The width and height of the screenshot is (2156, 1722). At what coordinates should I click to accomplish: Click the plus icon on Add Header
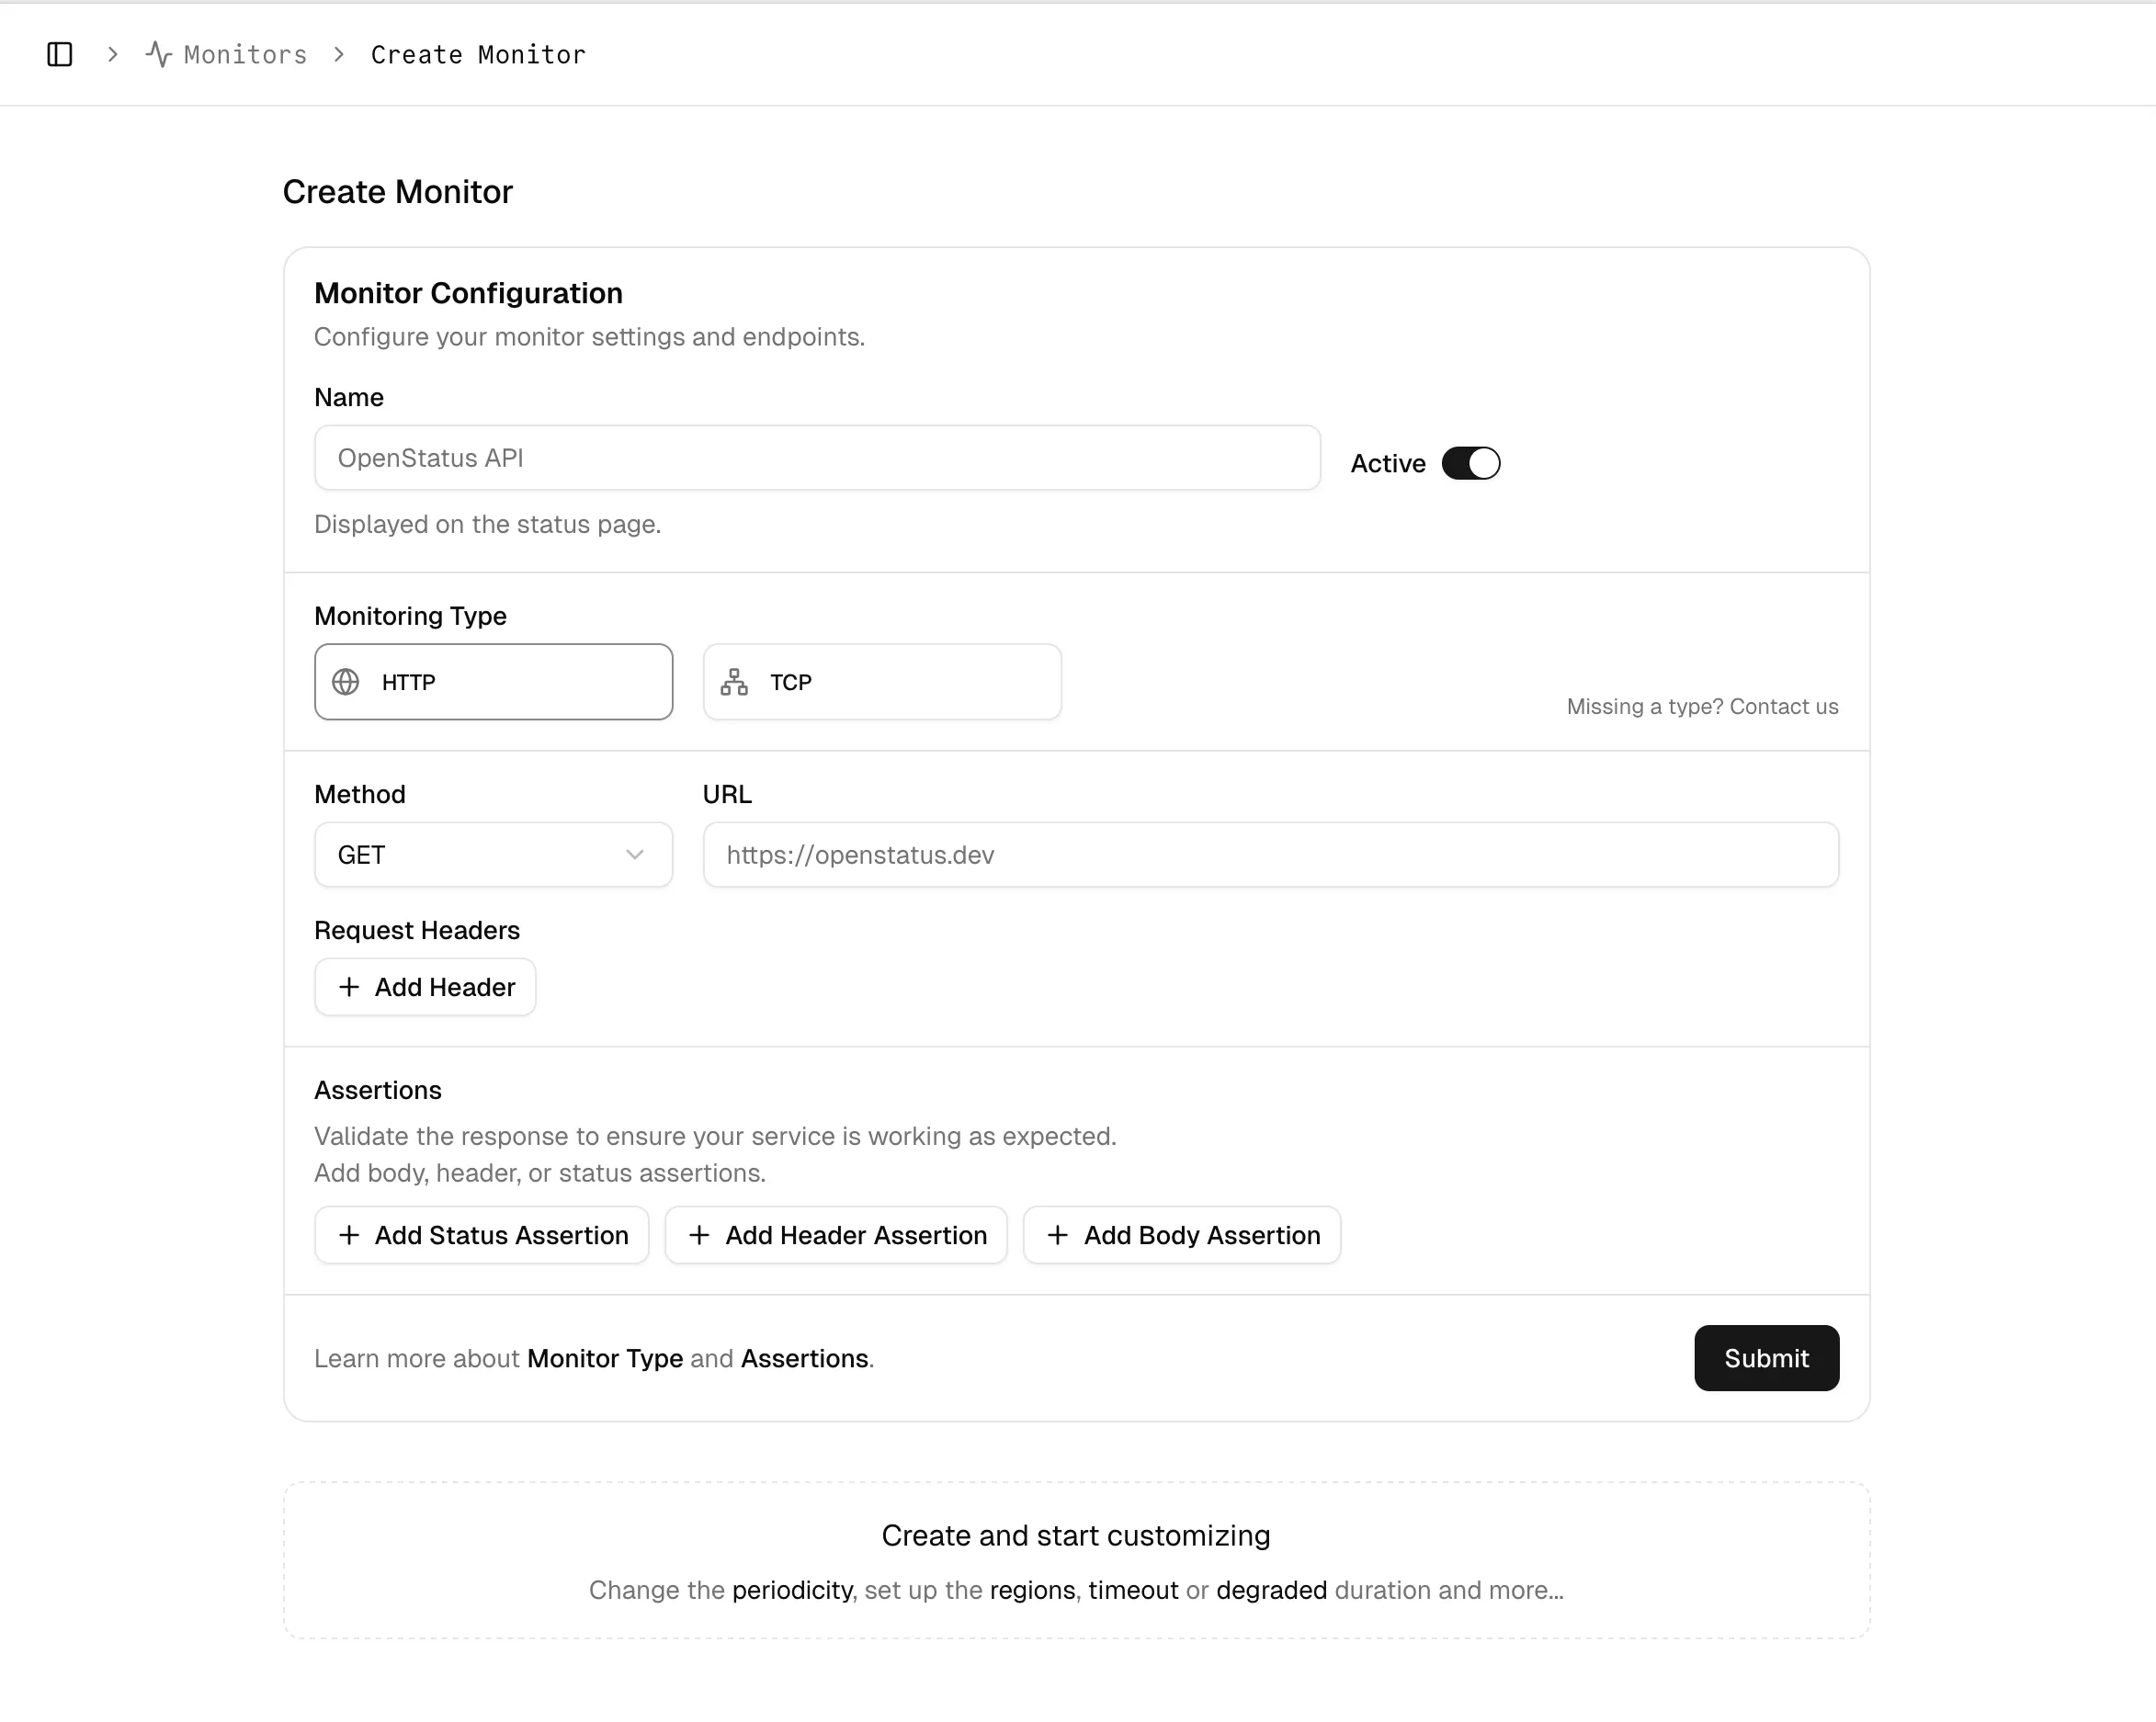pyautogui.click(x=348, y=987)
